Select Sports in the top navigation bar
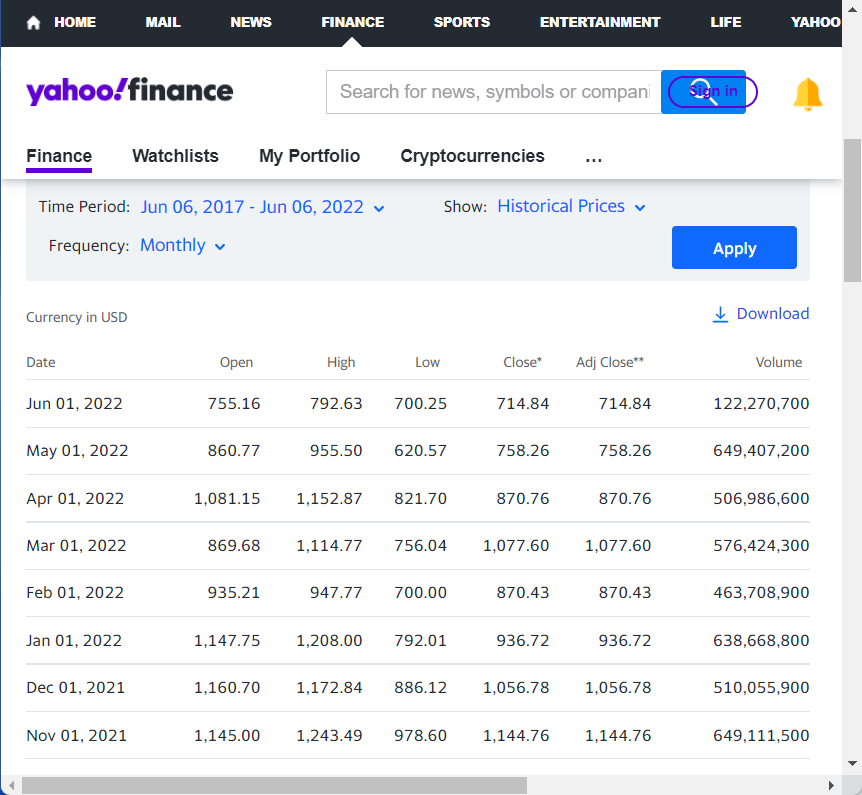 (461, 22)
